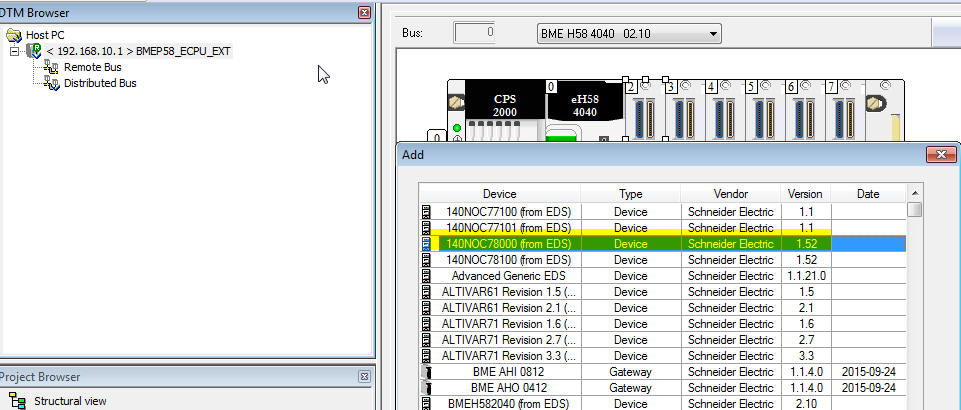Click the BME AHI 0812 gateway icon

tap(427, 371)
